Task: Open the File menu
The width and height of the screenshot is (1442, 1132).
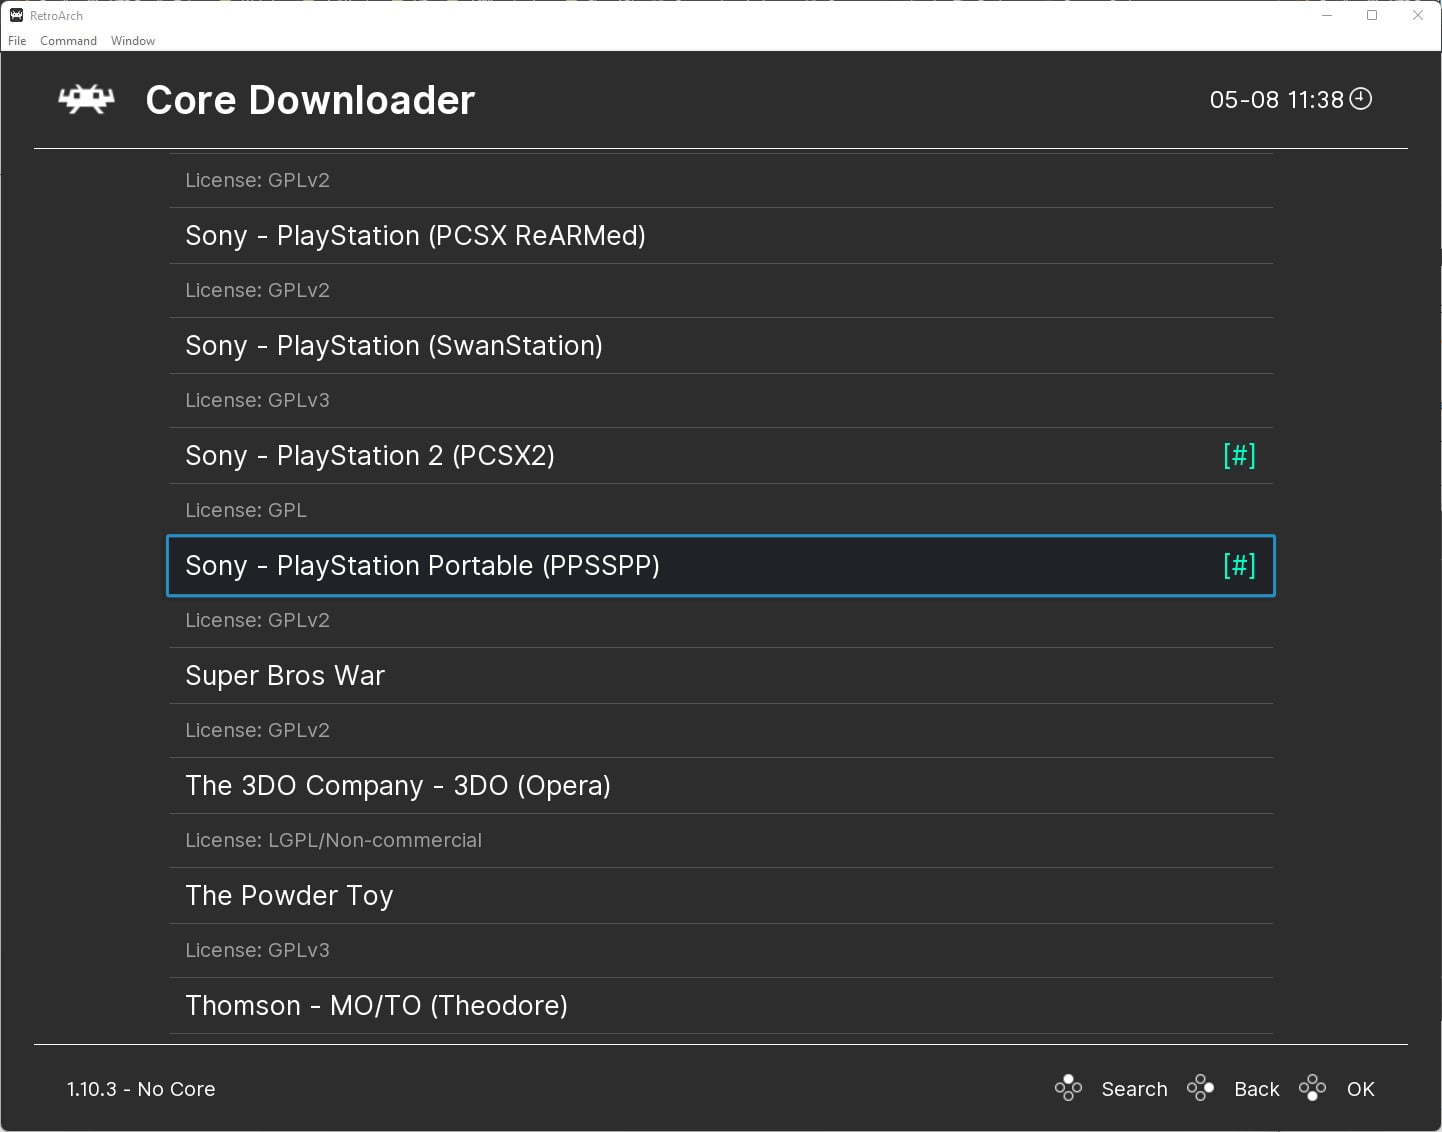Action: coord(16,41)
